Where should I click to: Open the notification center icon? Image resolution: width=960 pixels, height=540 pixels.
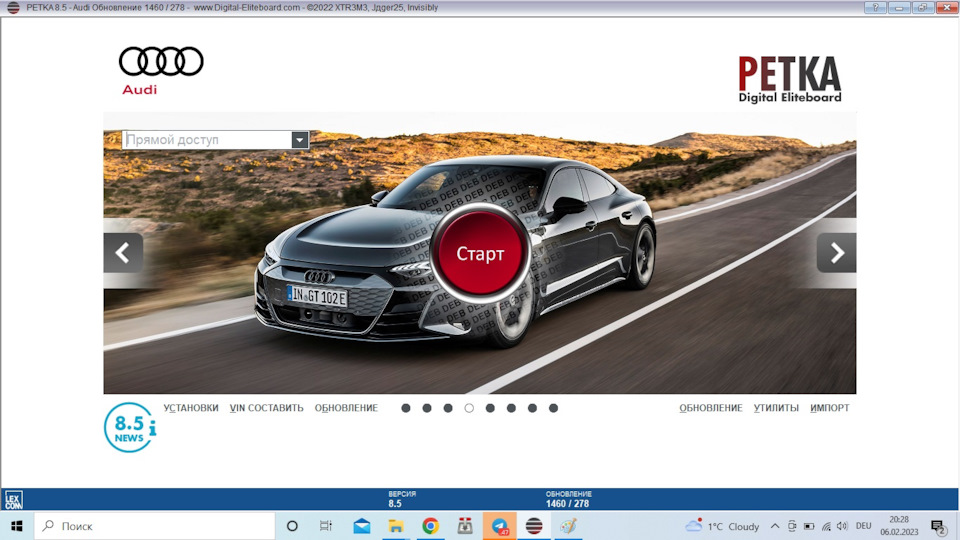(939, 526)
